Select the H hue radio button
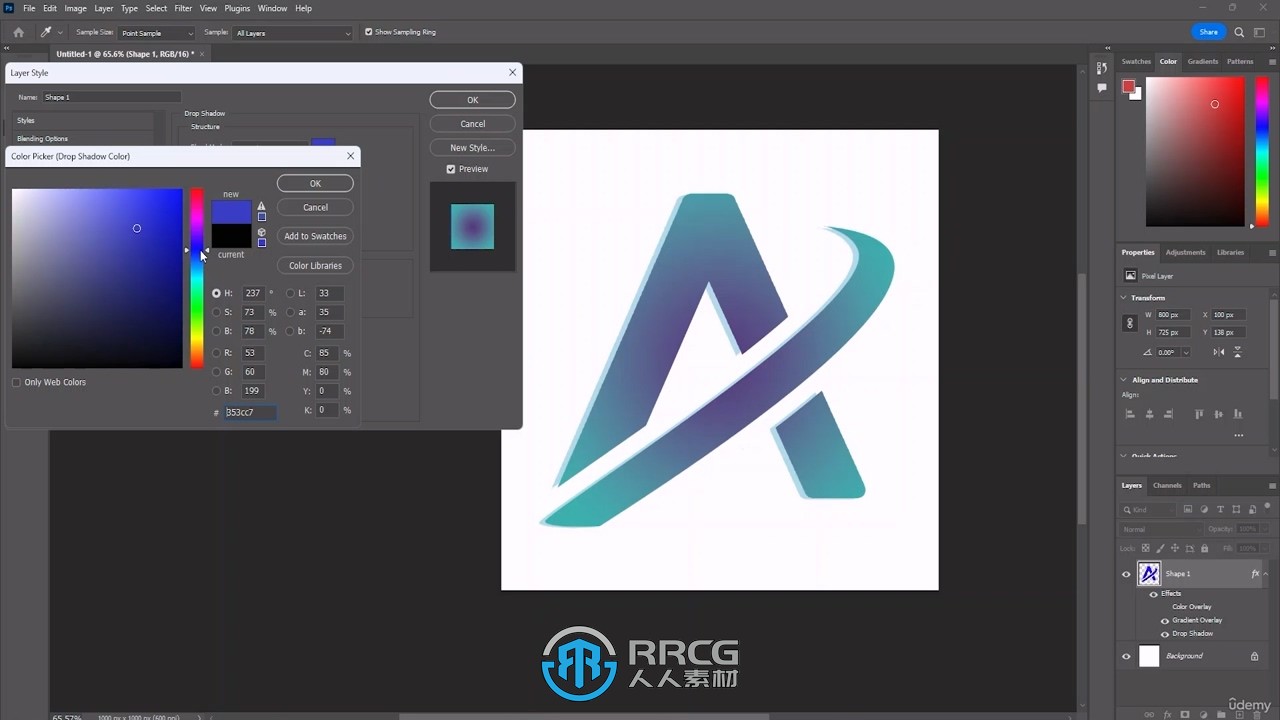Screen dimensions: 1280x720 [x=216, y=293]
